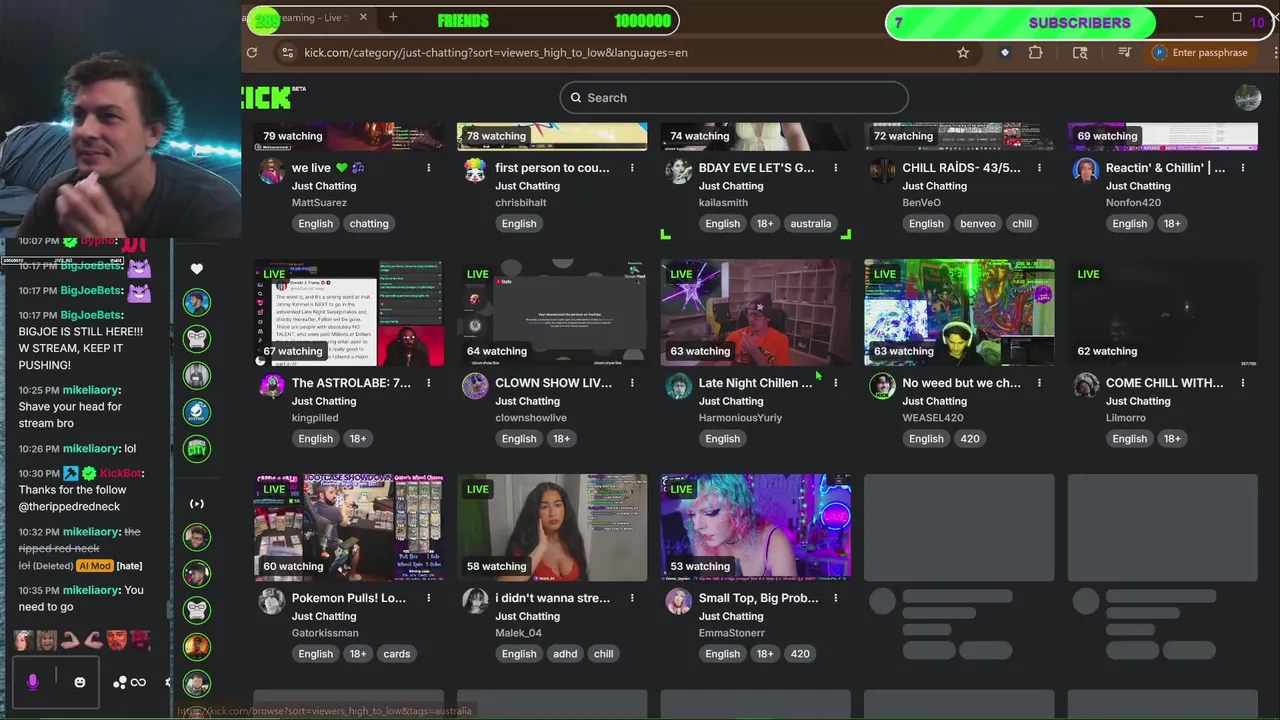
Task: Click Lilmorro channel avatar
Action: [1086, 386]
